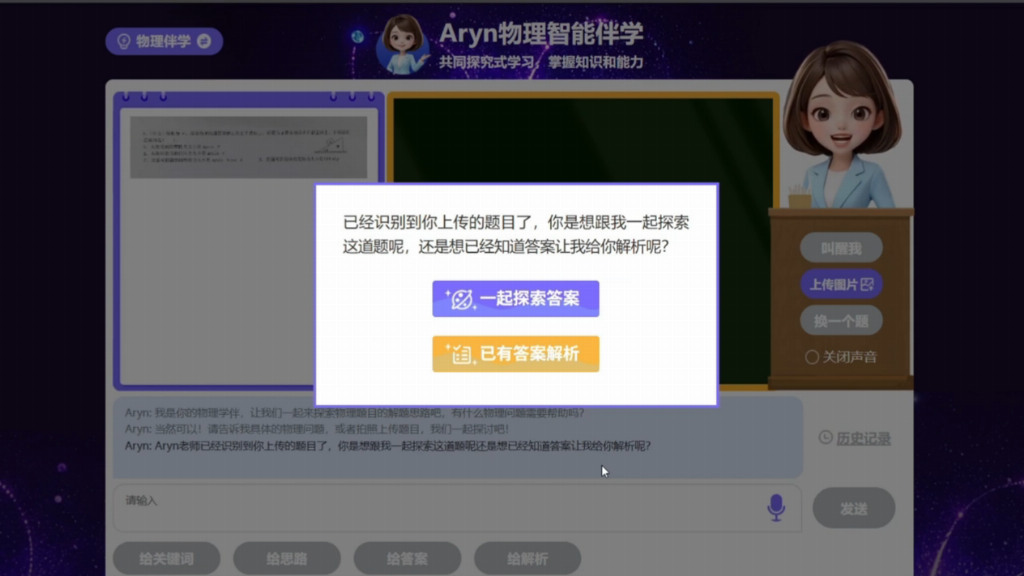Screen dimensions: 1024x576
Task: Open the uploaded question image thumbnail
Action: (248, 148)
